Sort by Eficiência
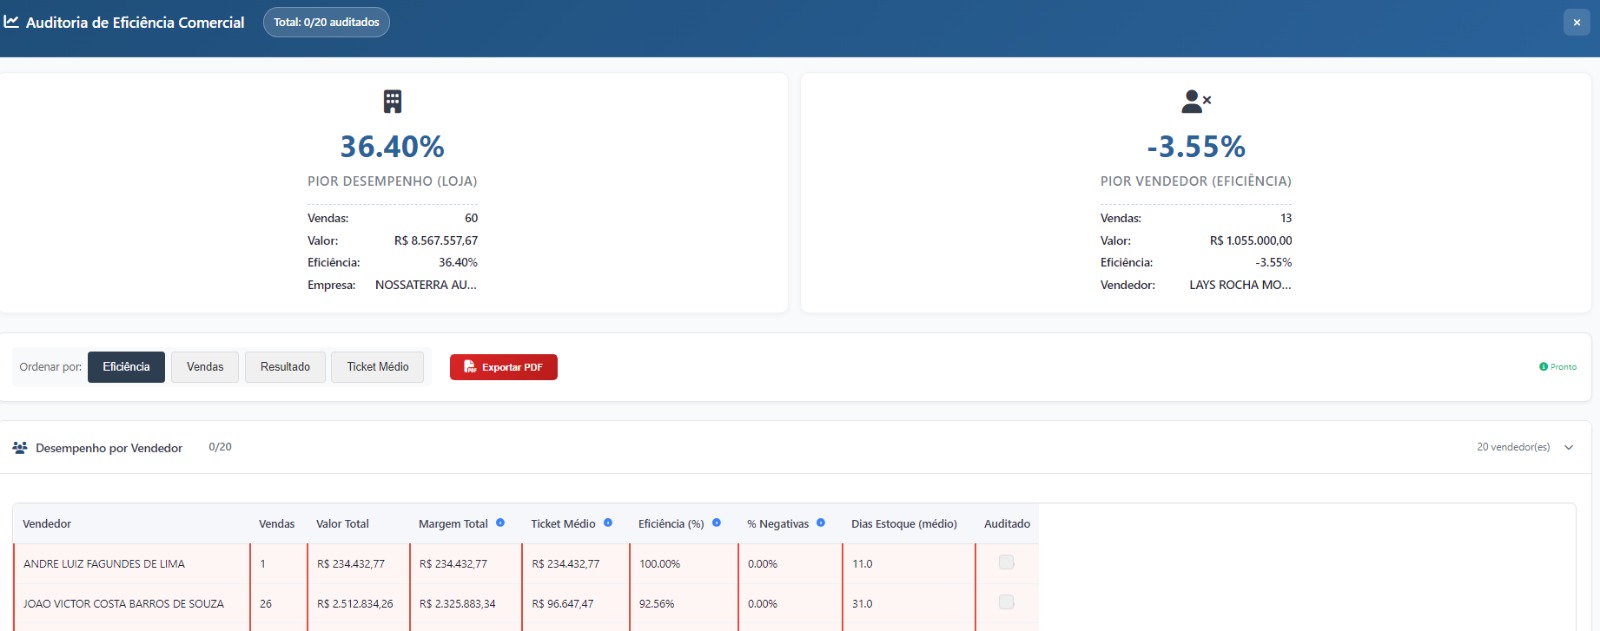Image resolution: width=1600 pixels, height=631 pixels. tap(126, 367)
